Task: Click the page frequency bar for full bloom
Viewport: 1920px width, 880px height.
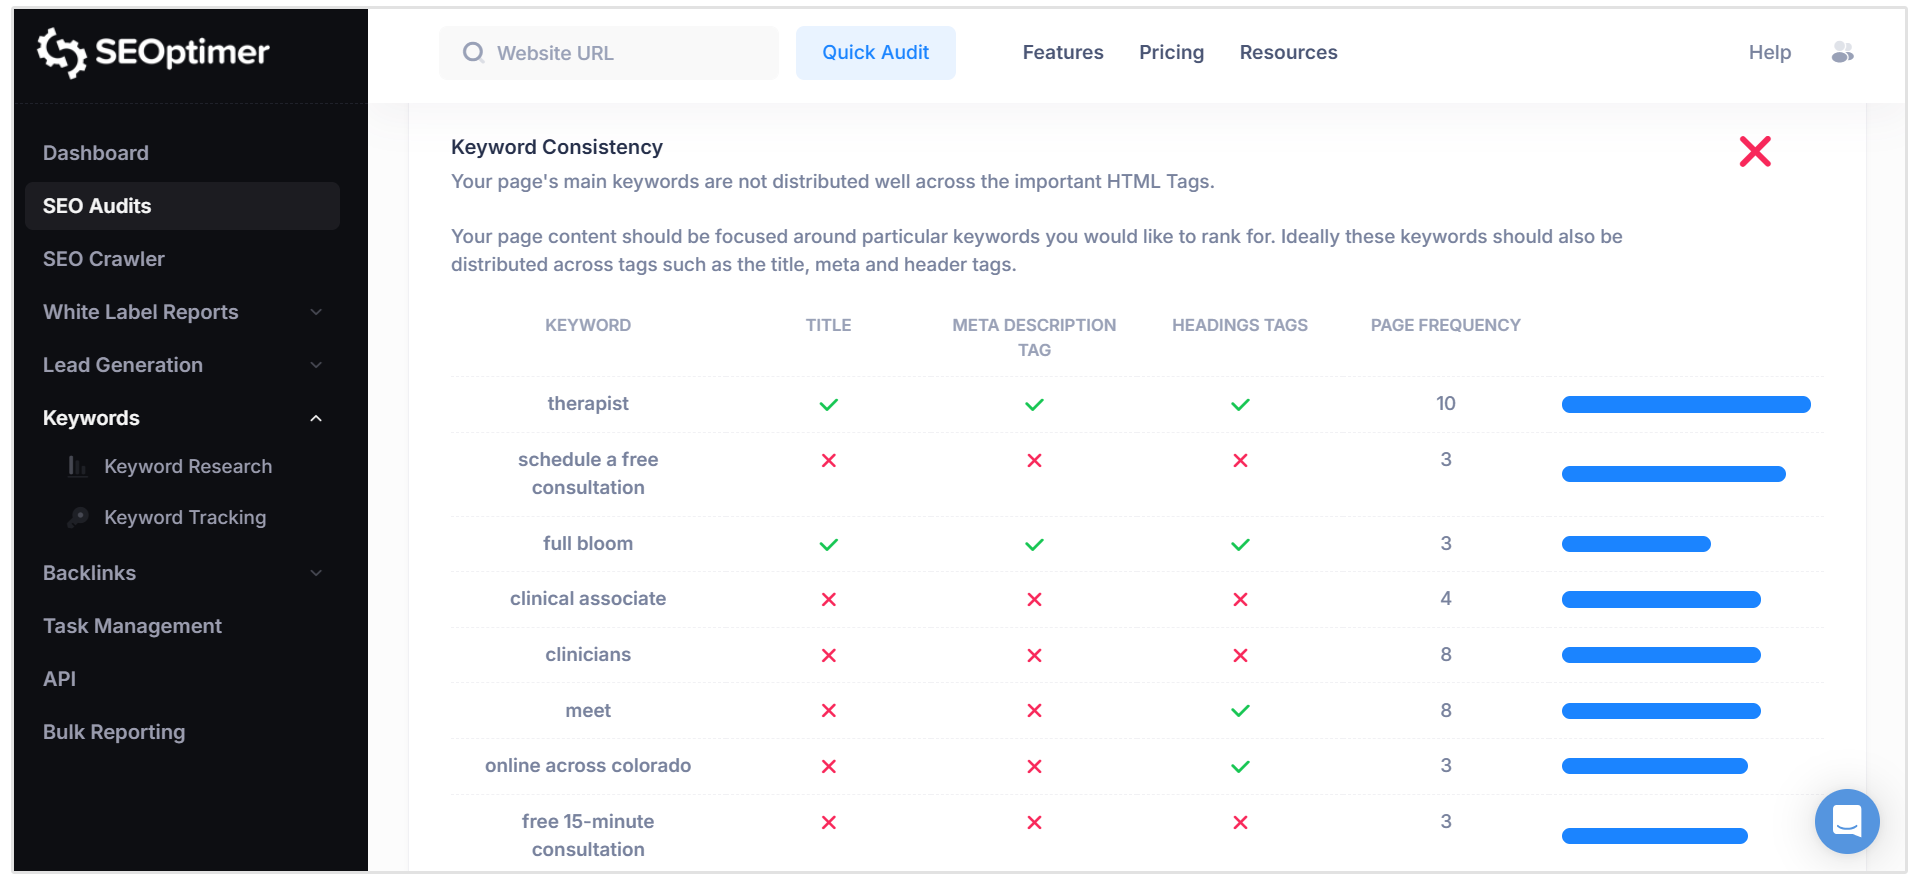Action: click(1636, 544)
